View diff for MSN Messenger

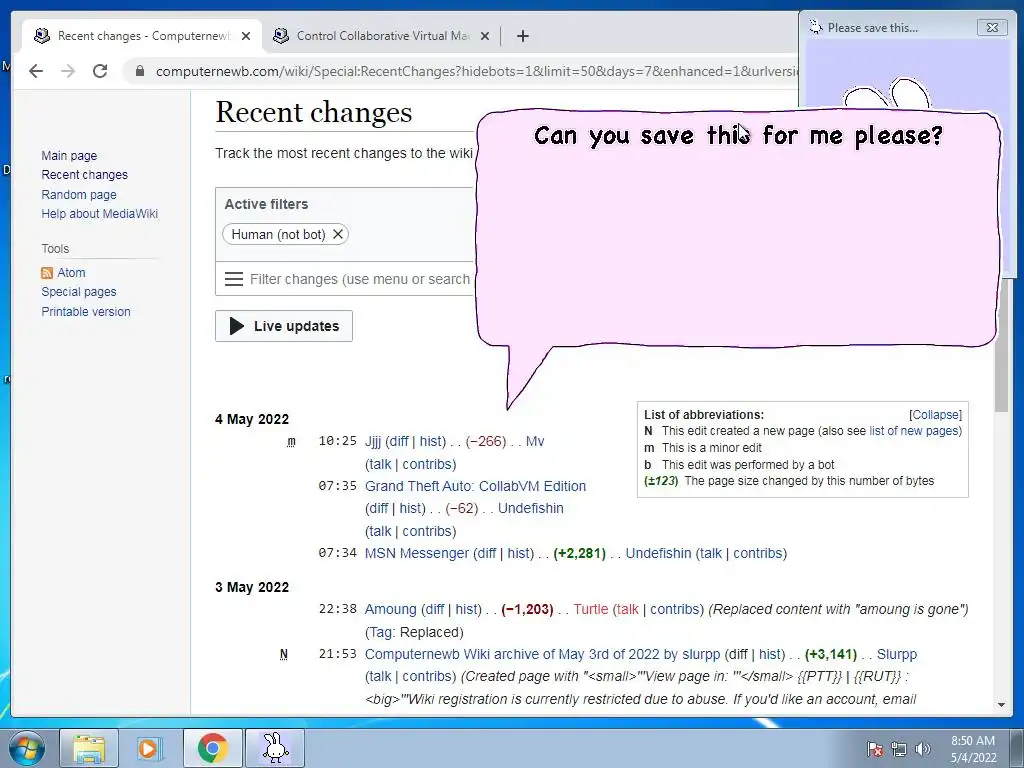pyautogui.click(x=487, y=553)
